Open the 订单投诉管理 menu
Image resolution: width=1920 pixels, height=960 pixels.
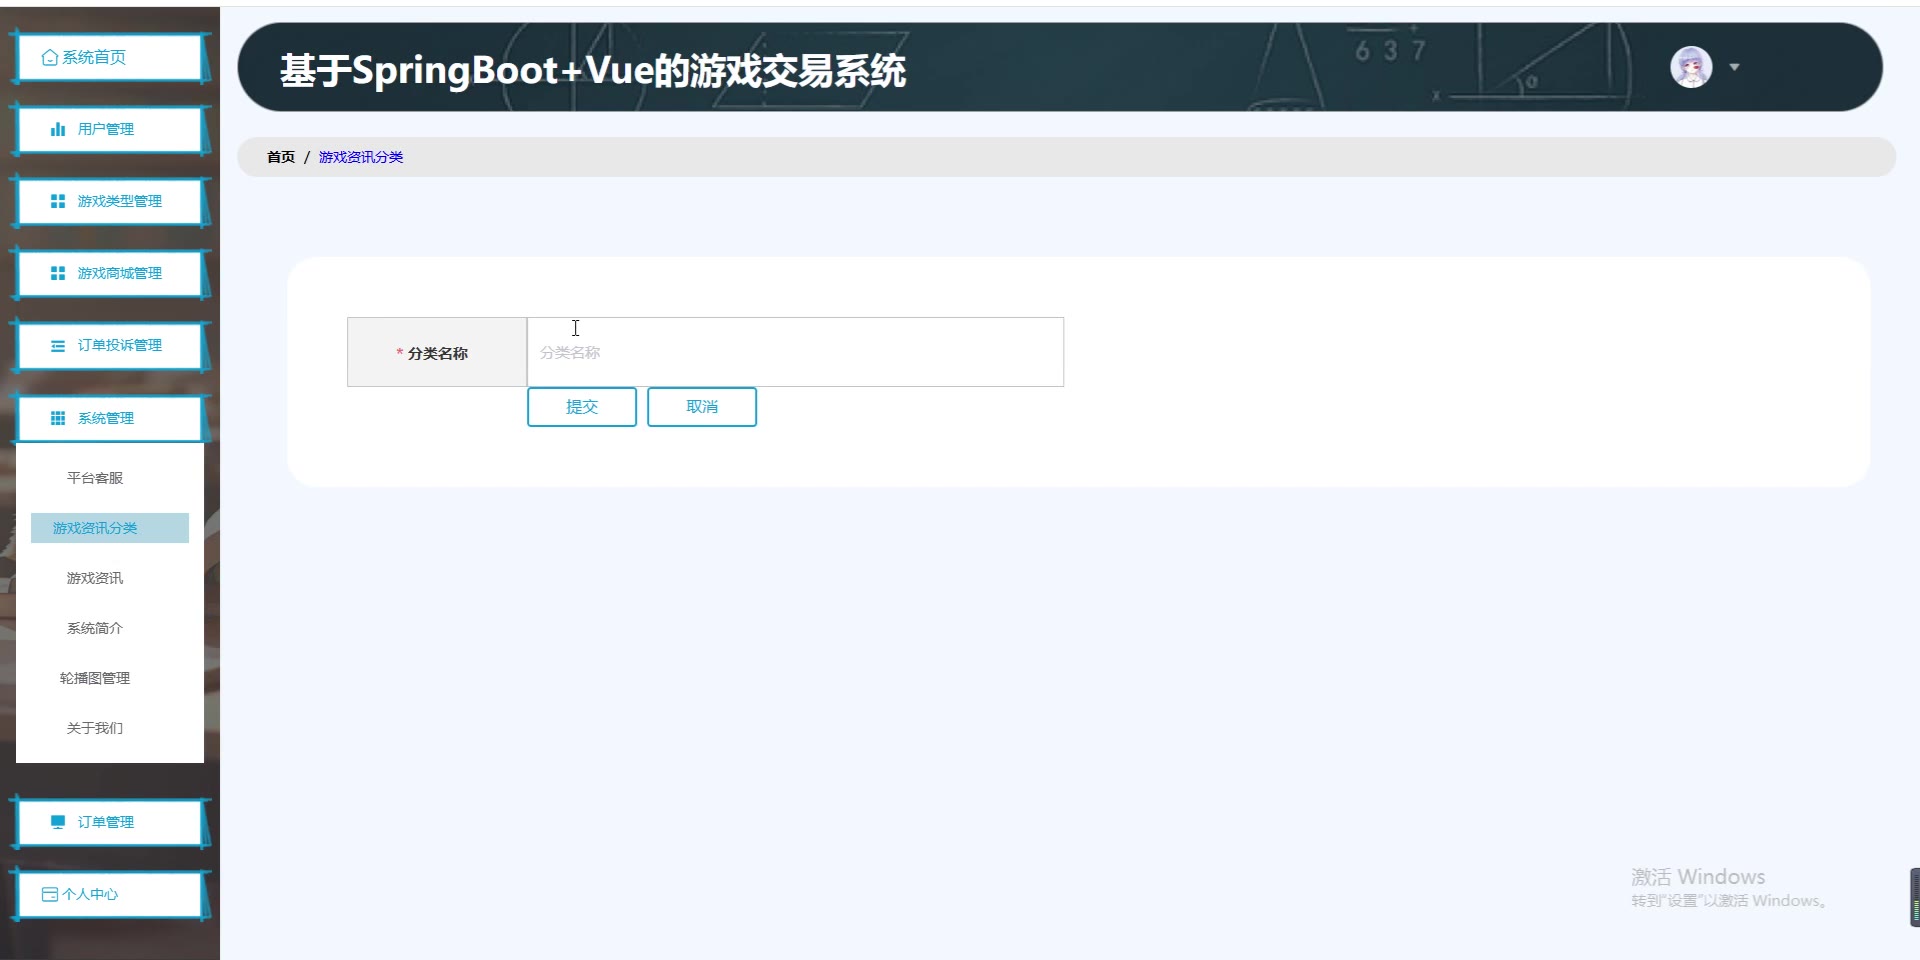110,345
